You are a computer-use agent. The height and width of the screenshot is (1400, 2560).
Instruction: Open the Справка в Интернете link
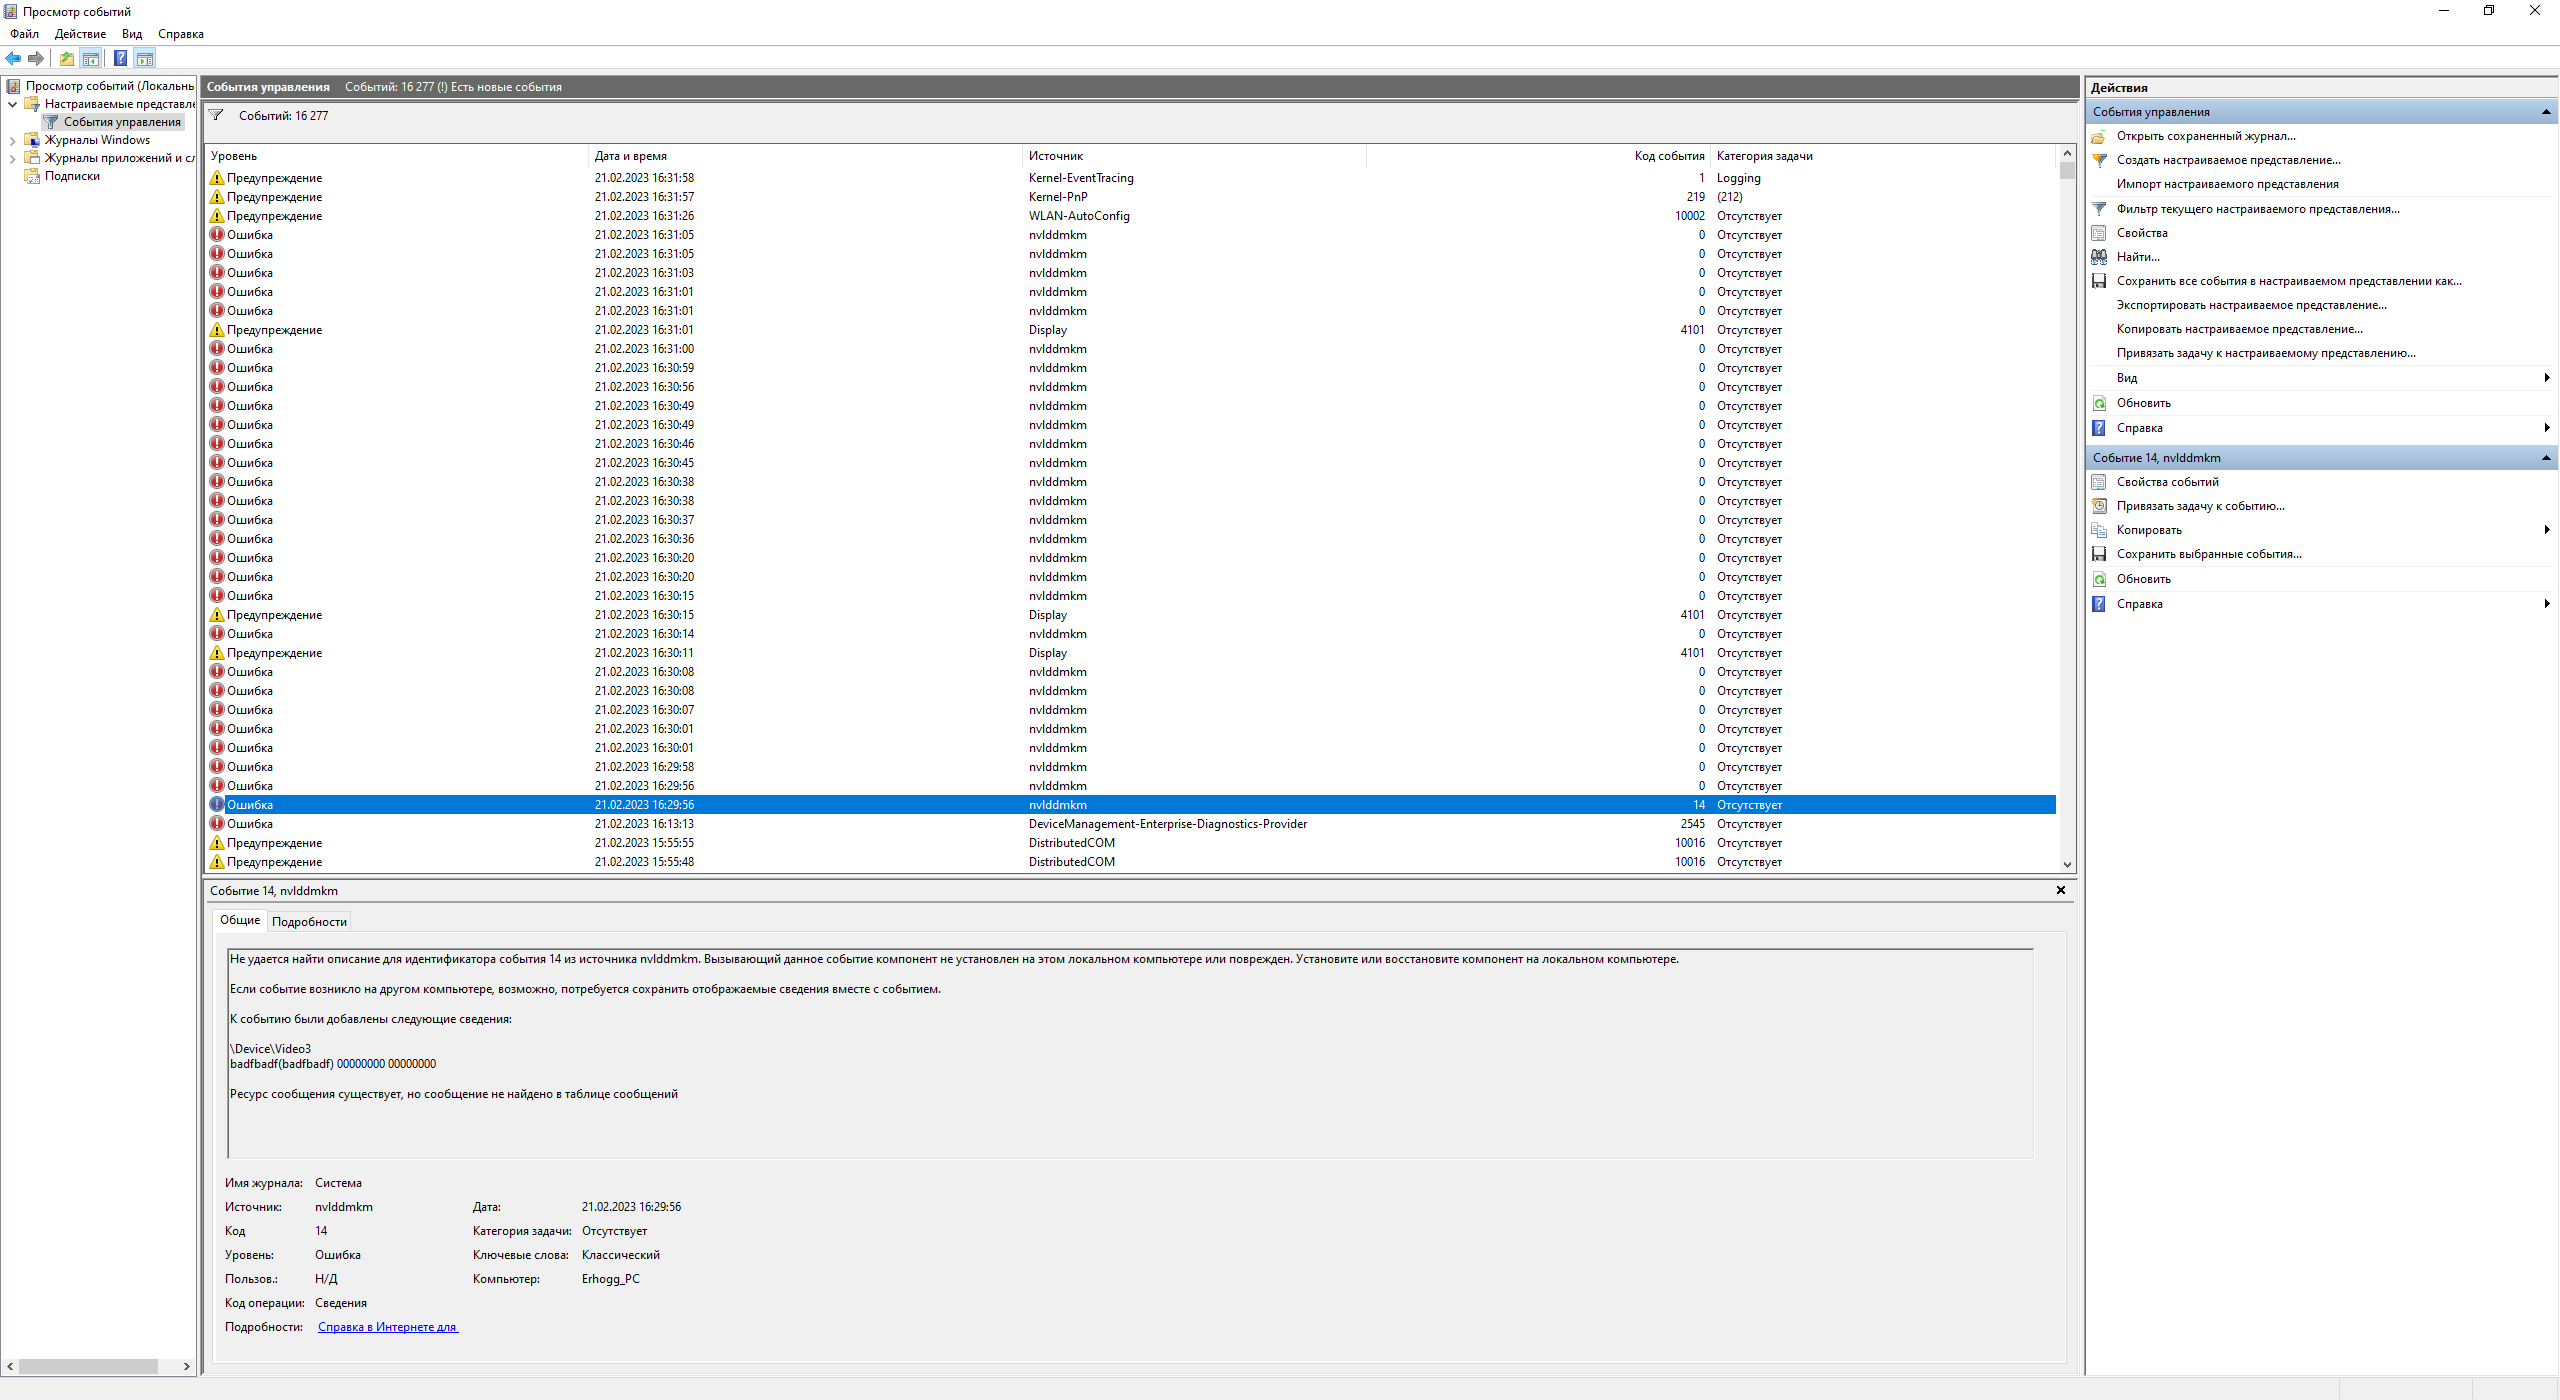point(387,1327)
